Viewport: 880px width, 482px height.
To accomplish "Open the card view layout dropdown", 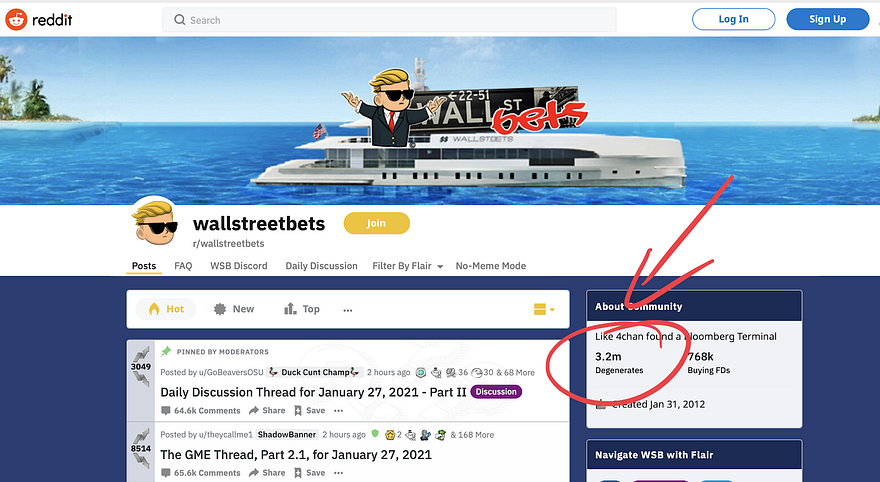I will [544, 309].
